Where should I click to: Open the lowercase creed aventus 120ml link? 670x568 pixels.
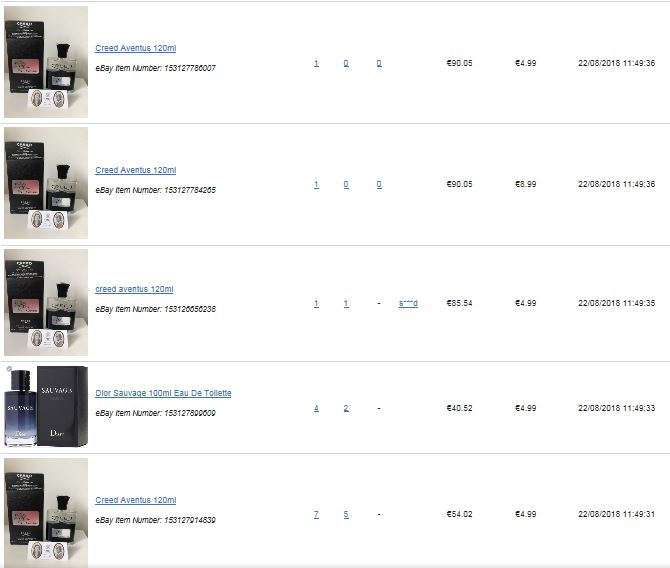(x=134, y=289)
